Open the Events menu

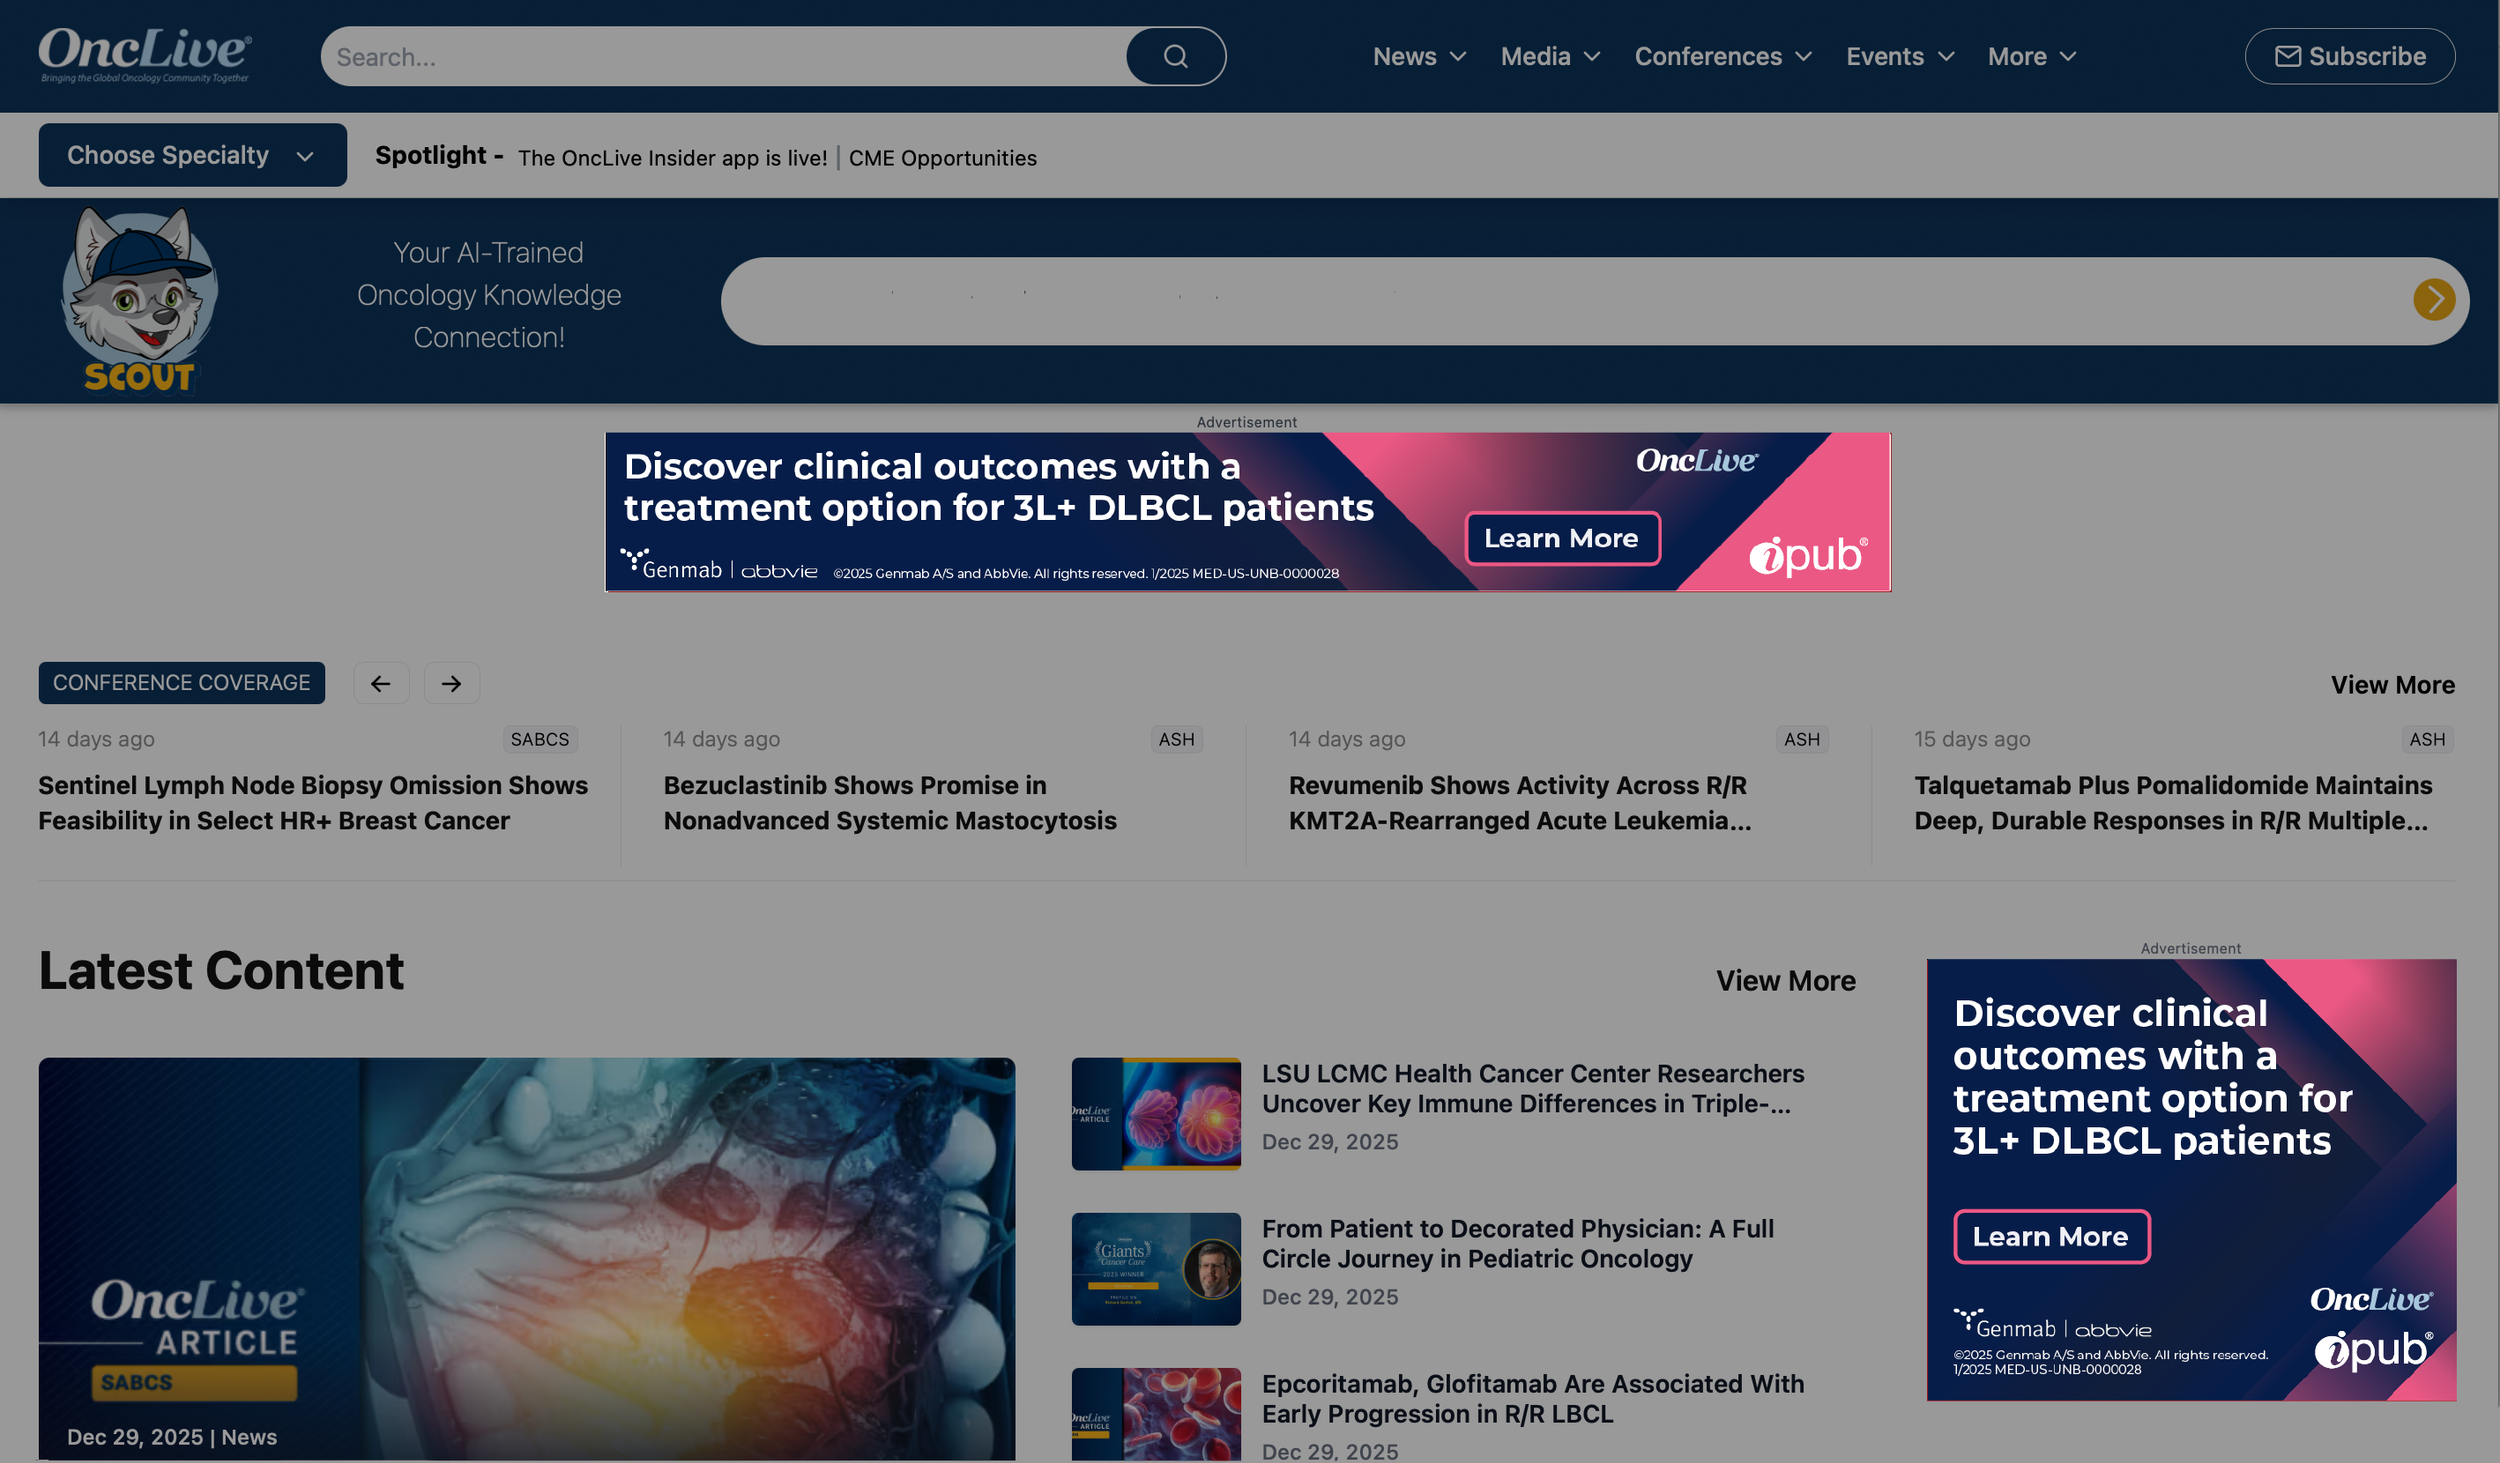pyautogui.click(x=1898, y=56)
